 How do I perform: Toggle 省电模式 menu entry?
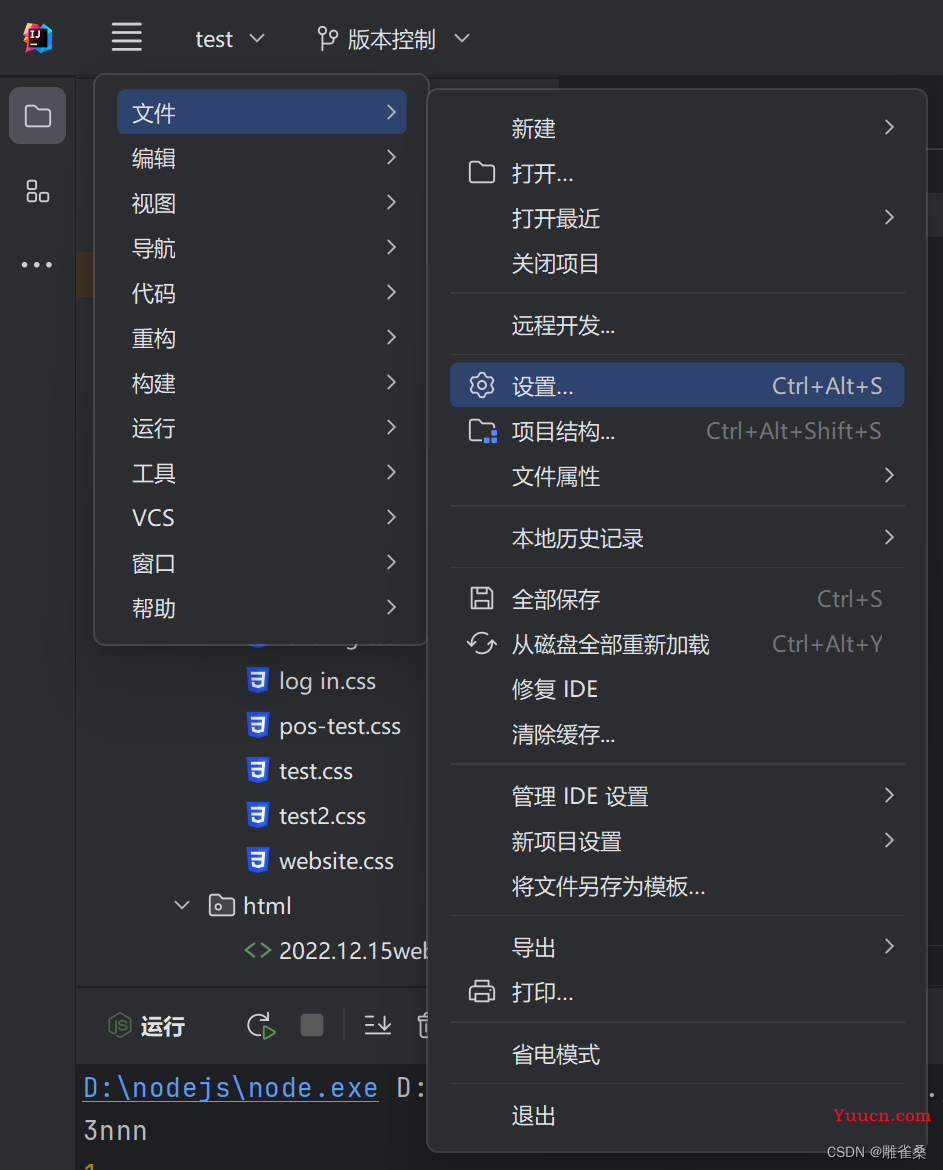pyautogui.click(x=677, y=1054)
